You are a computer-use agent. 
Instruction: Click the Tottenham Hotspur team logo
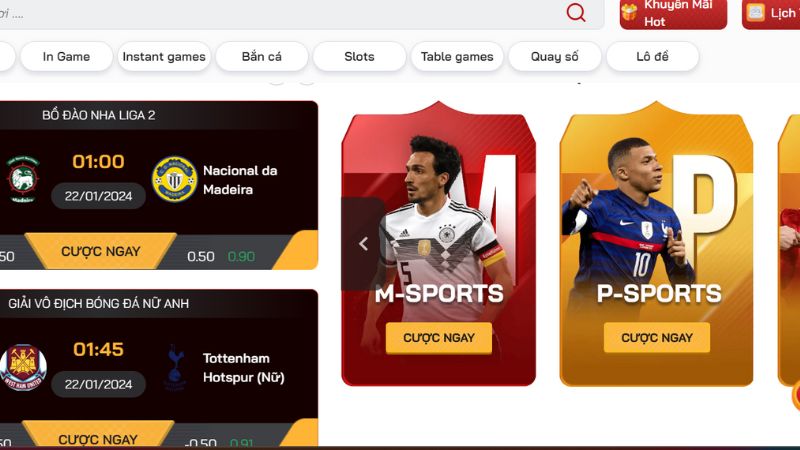(x=175, y=368)
